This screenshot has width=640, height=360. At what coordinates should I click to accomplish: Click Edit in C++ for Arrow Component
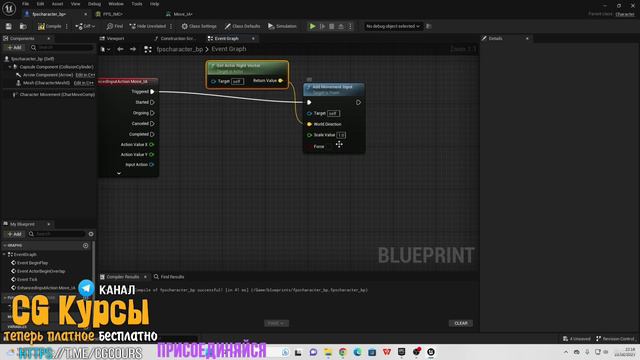[x=85, y=75]
